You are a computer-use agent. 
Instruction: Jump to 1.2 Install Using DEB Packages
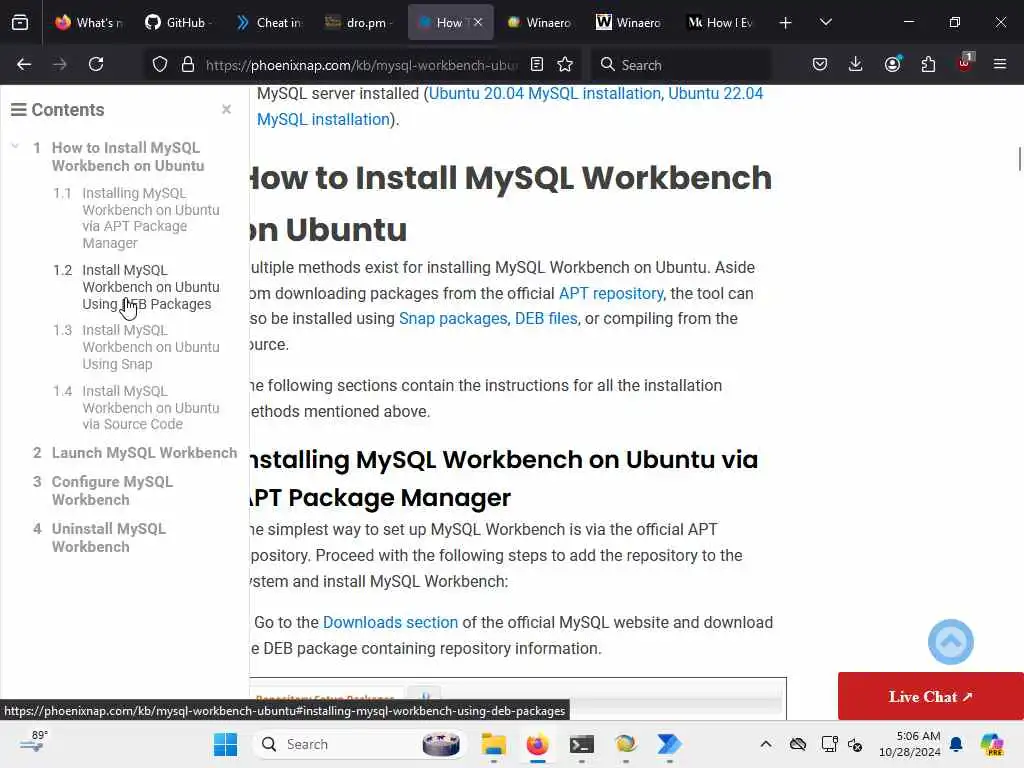pyautogui.click(x=151, y=287)
